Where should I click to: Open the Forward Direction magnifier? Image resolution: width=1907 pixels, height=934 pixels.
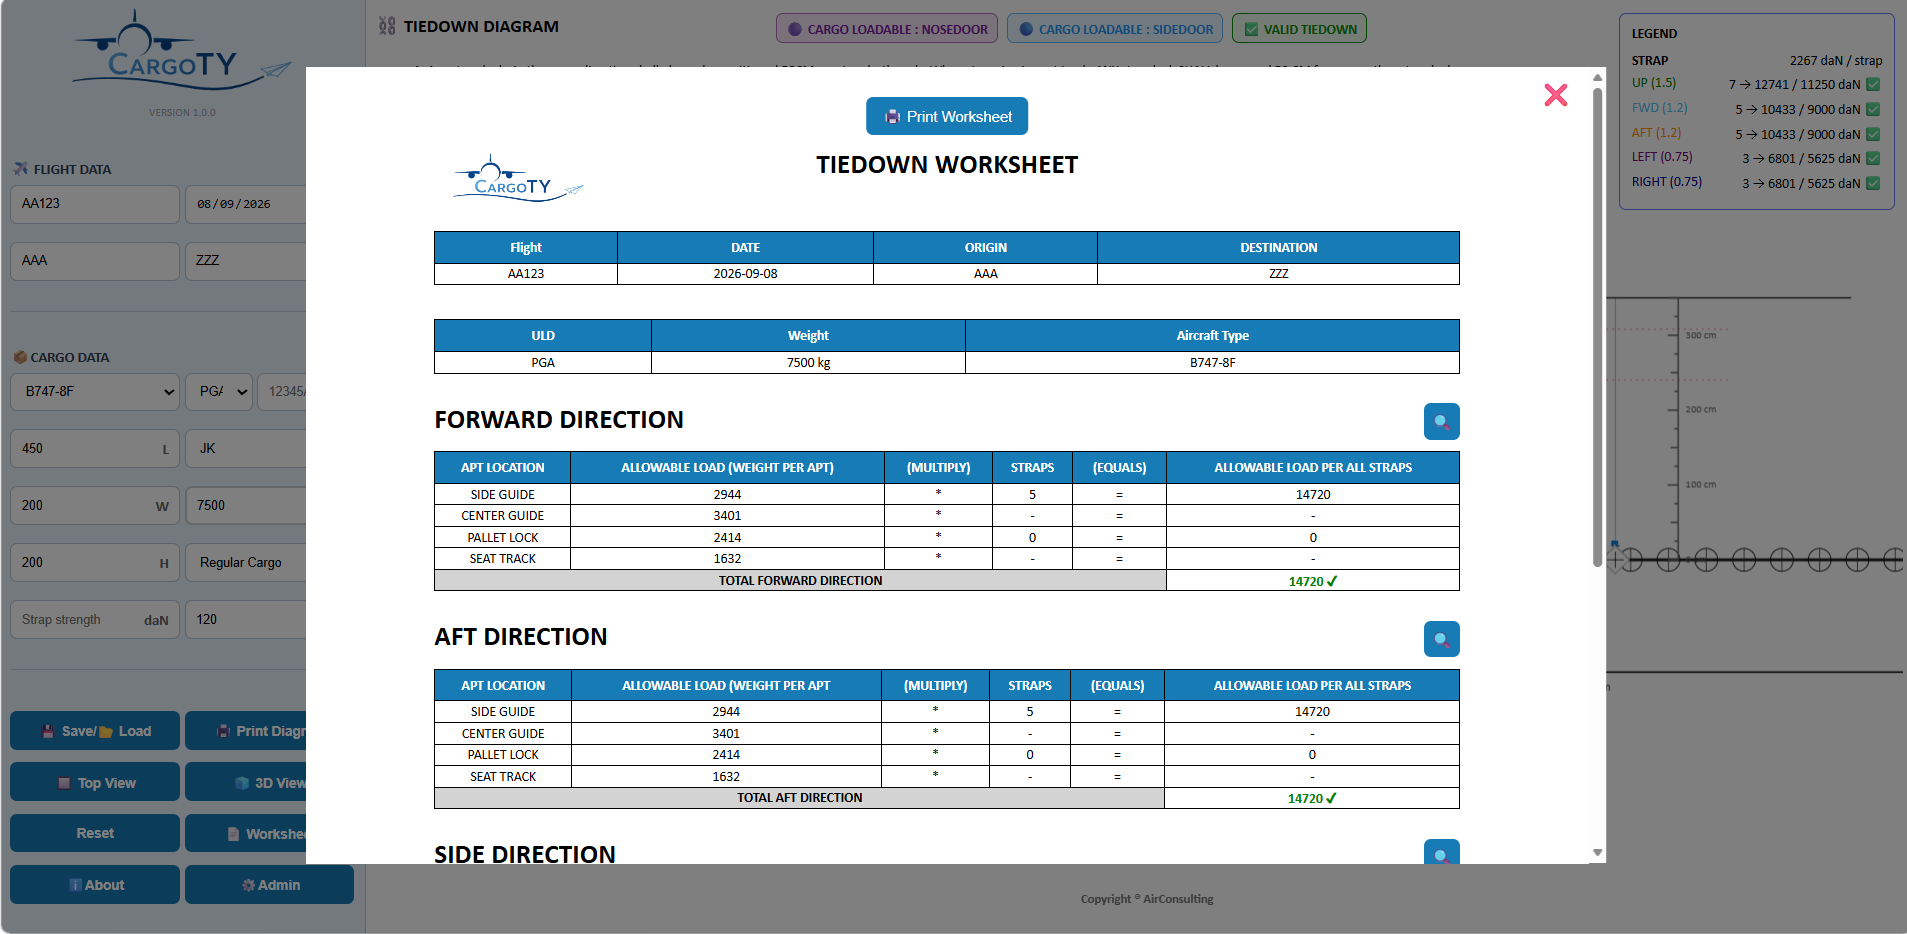(x=1441, y=421)
